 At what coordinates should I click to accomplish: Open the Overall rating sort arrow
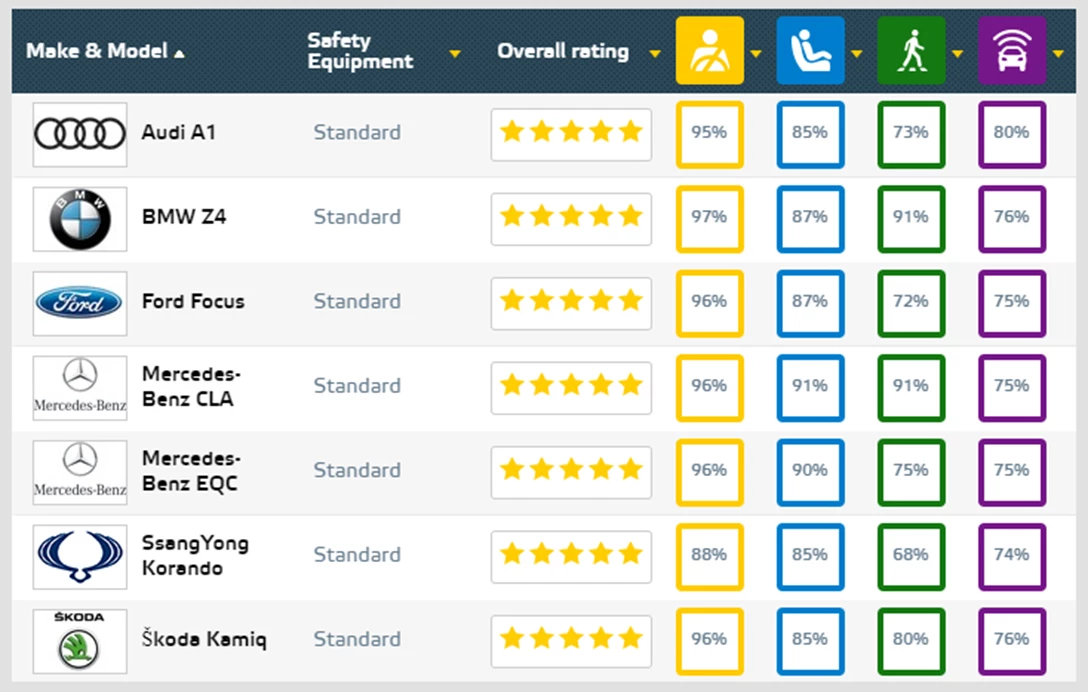coord(655,53)
